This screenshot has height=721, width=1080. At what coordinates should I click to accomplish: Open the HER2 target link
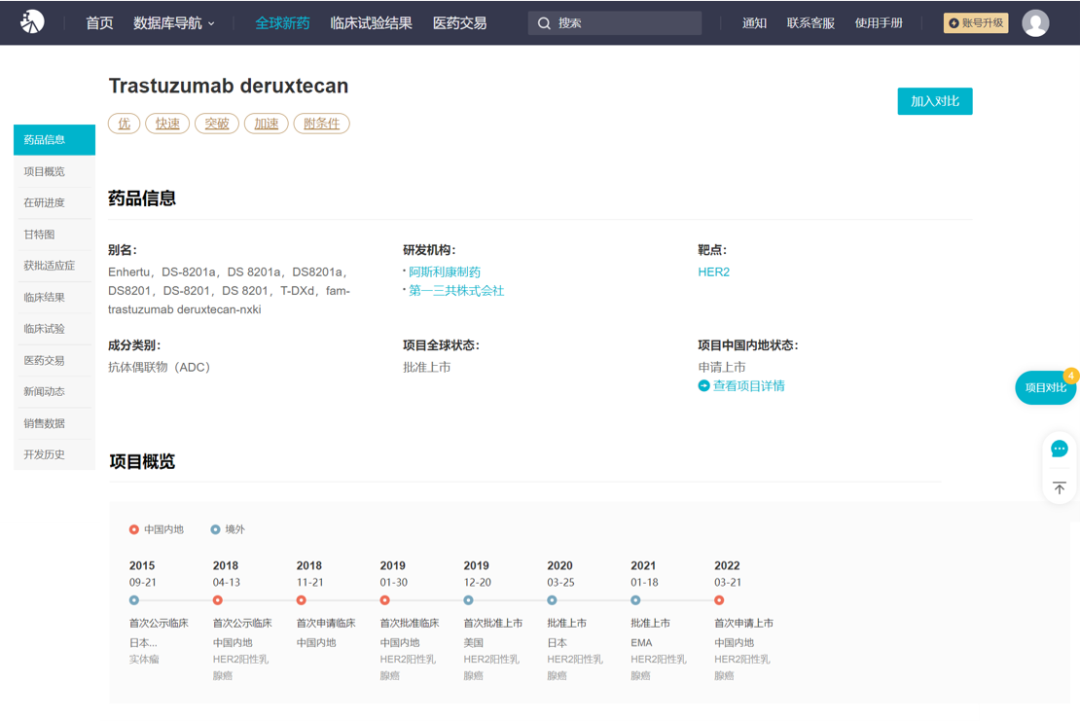pyautogui.click(x=714, y=272)
